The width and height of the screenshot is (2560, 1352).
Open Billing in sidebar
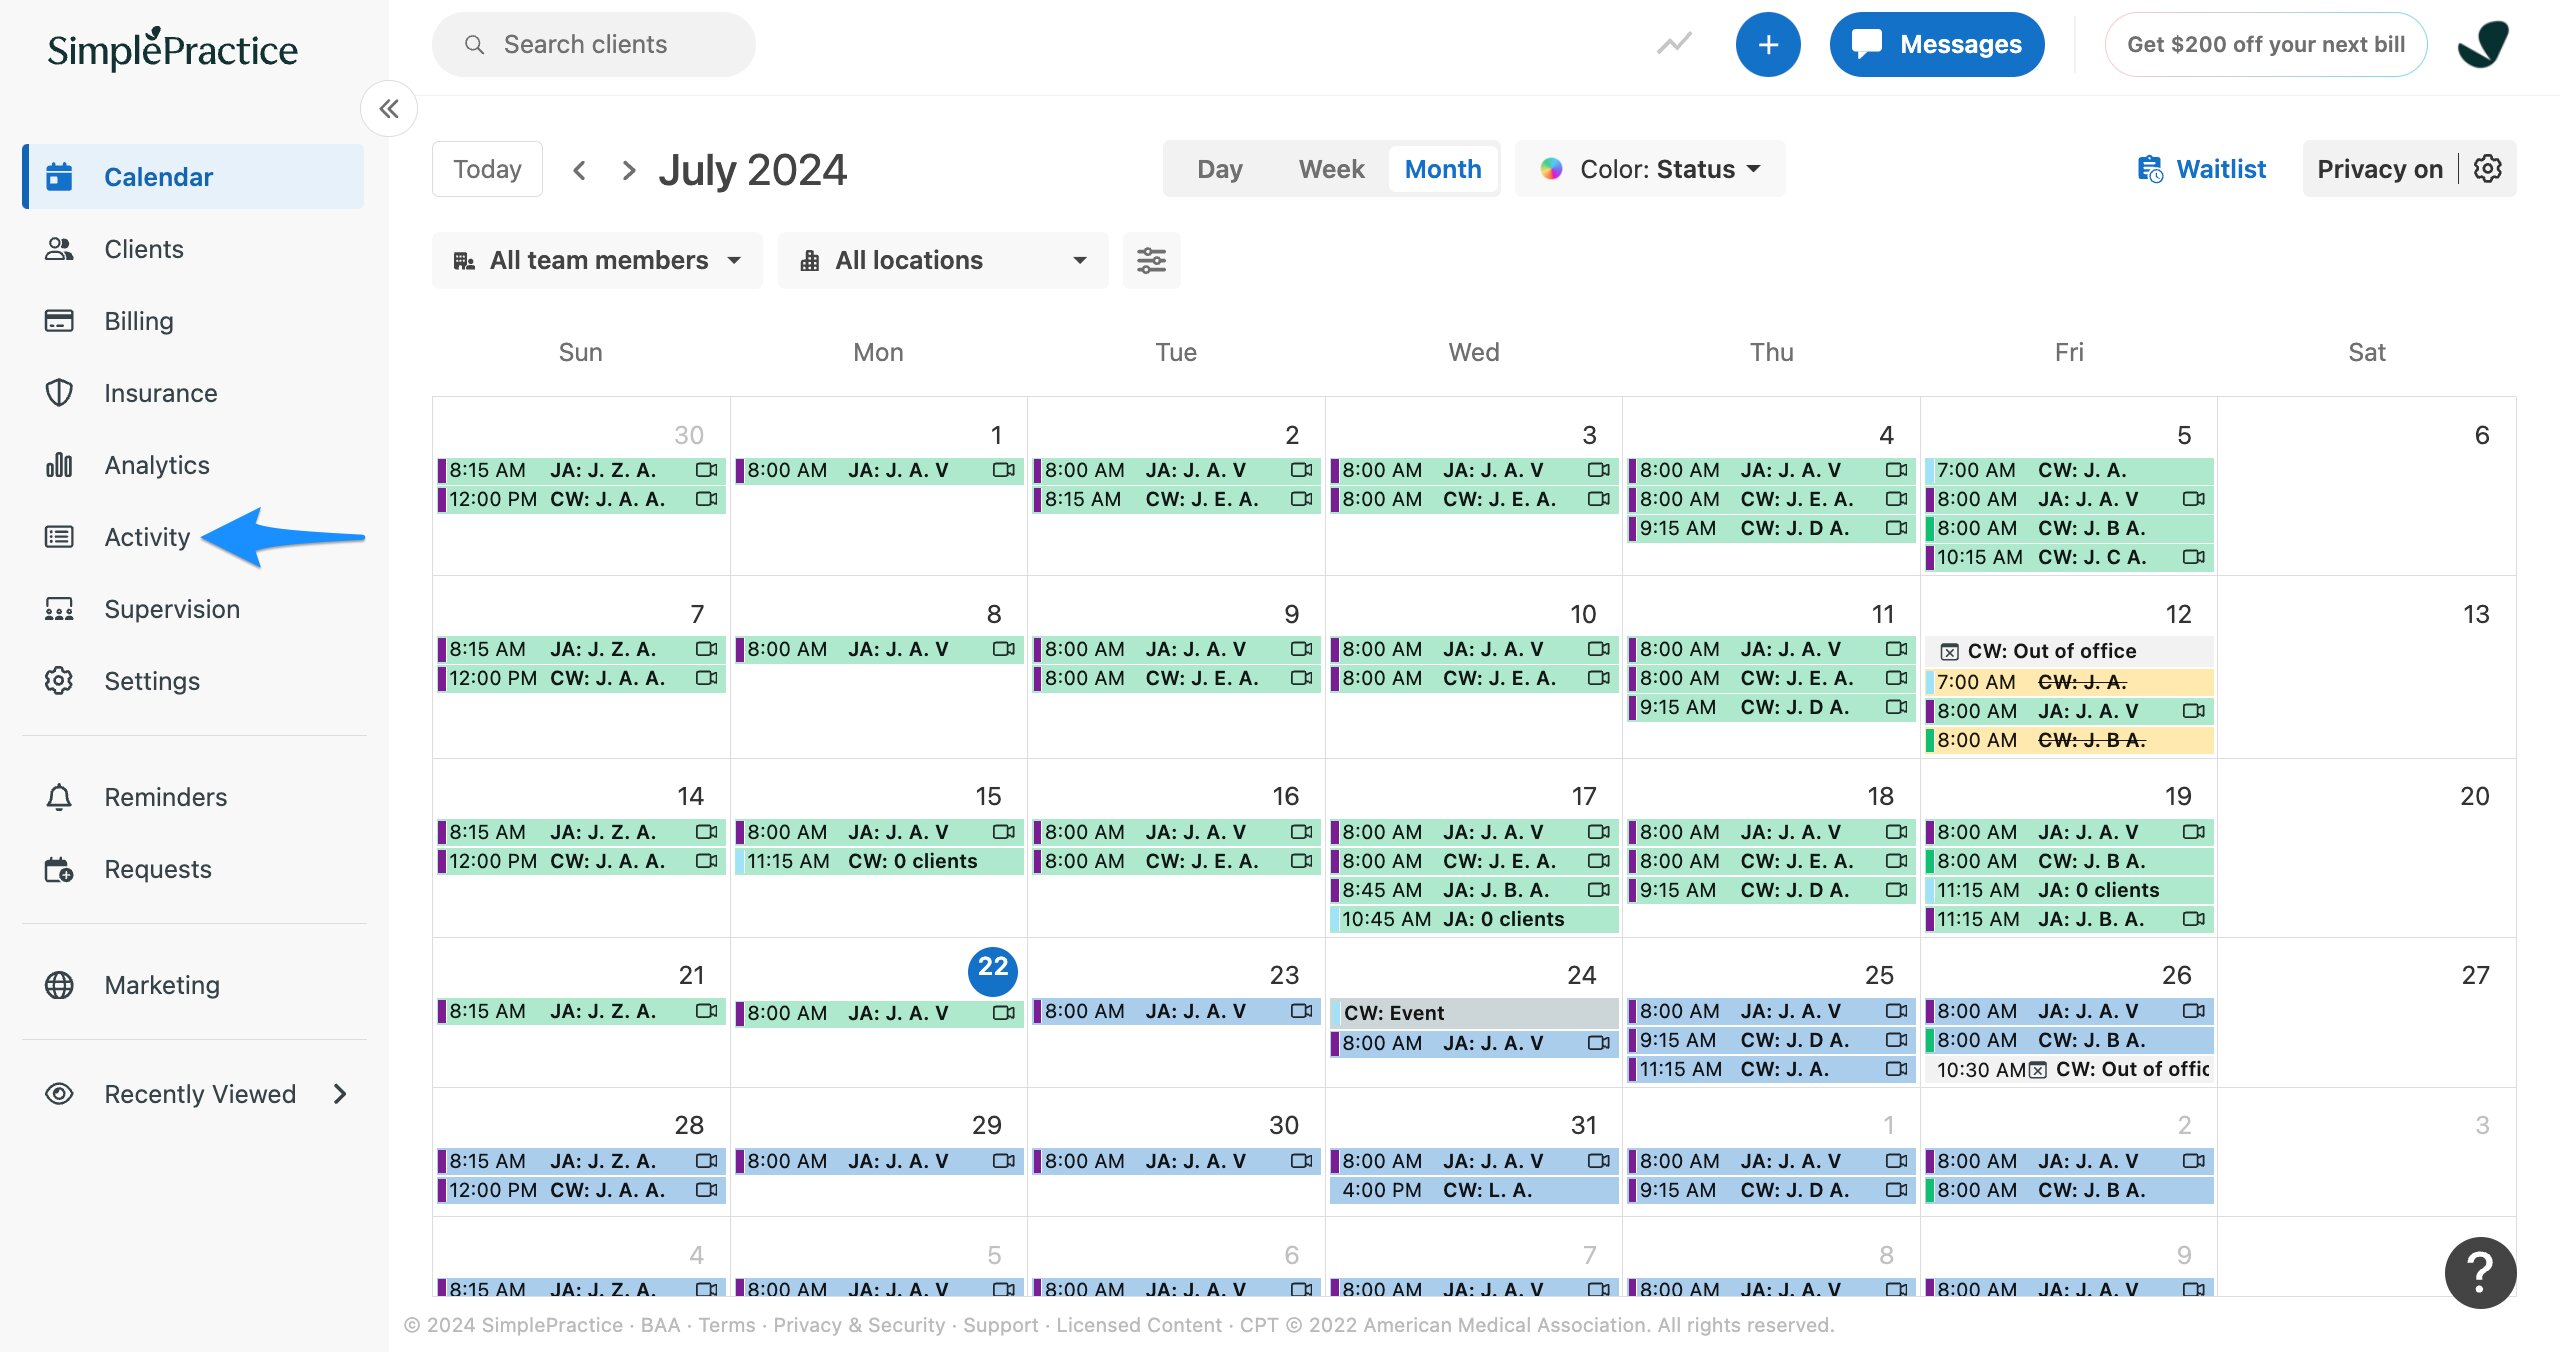point(139,321)
